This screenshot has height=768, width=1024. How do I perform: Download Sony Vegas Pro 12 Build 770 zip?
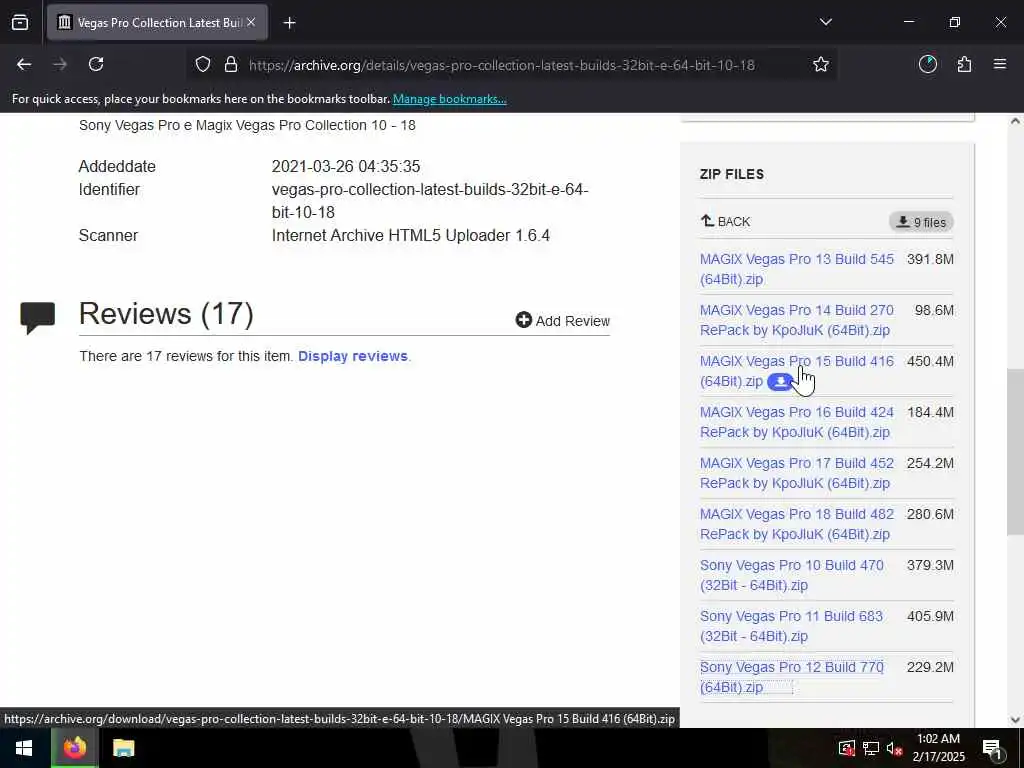[x=792, y=677]
